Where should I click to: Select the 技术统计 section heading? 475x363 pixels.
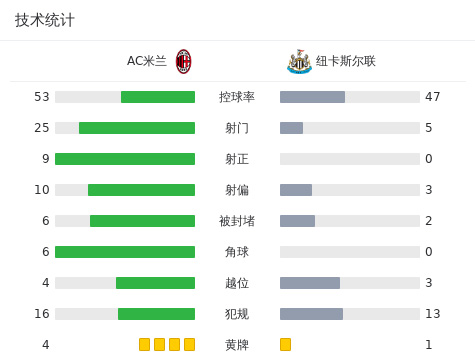[x=45, y=20]
